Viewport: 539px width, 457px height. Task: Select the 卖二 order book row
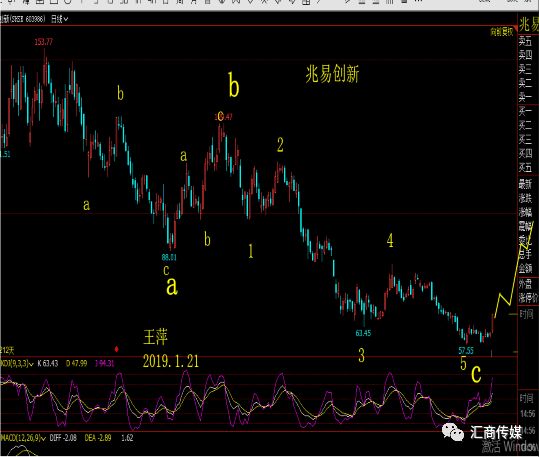click(526, 83)
